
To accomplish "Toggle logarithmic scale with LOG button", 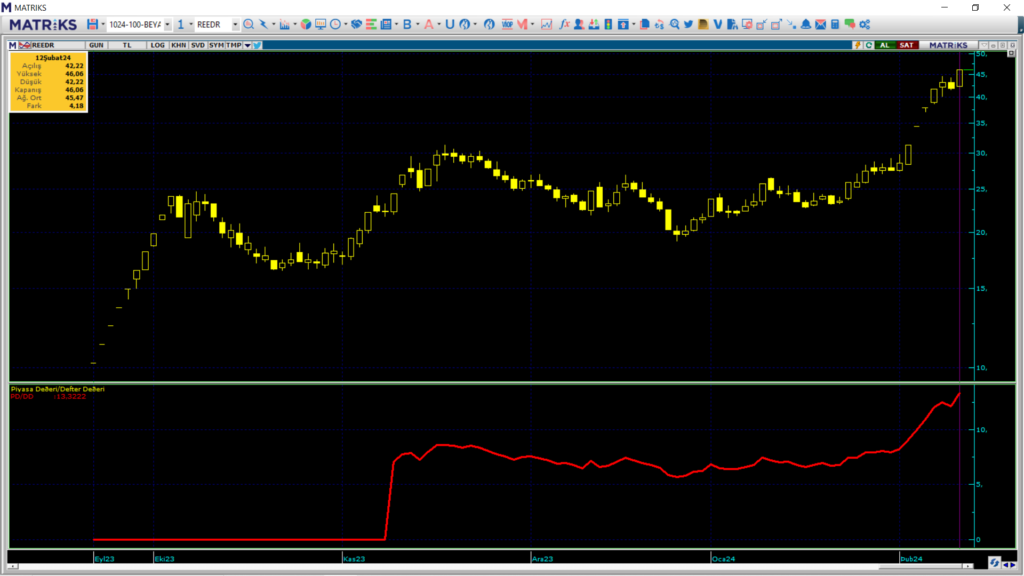I will click(x=158, y=45).
